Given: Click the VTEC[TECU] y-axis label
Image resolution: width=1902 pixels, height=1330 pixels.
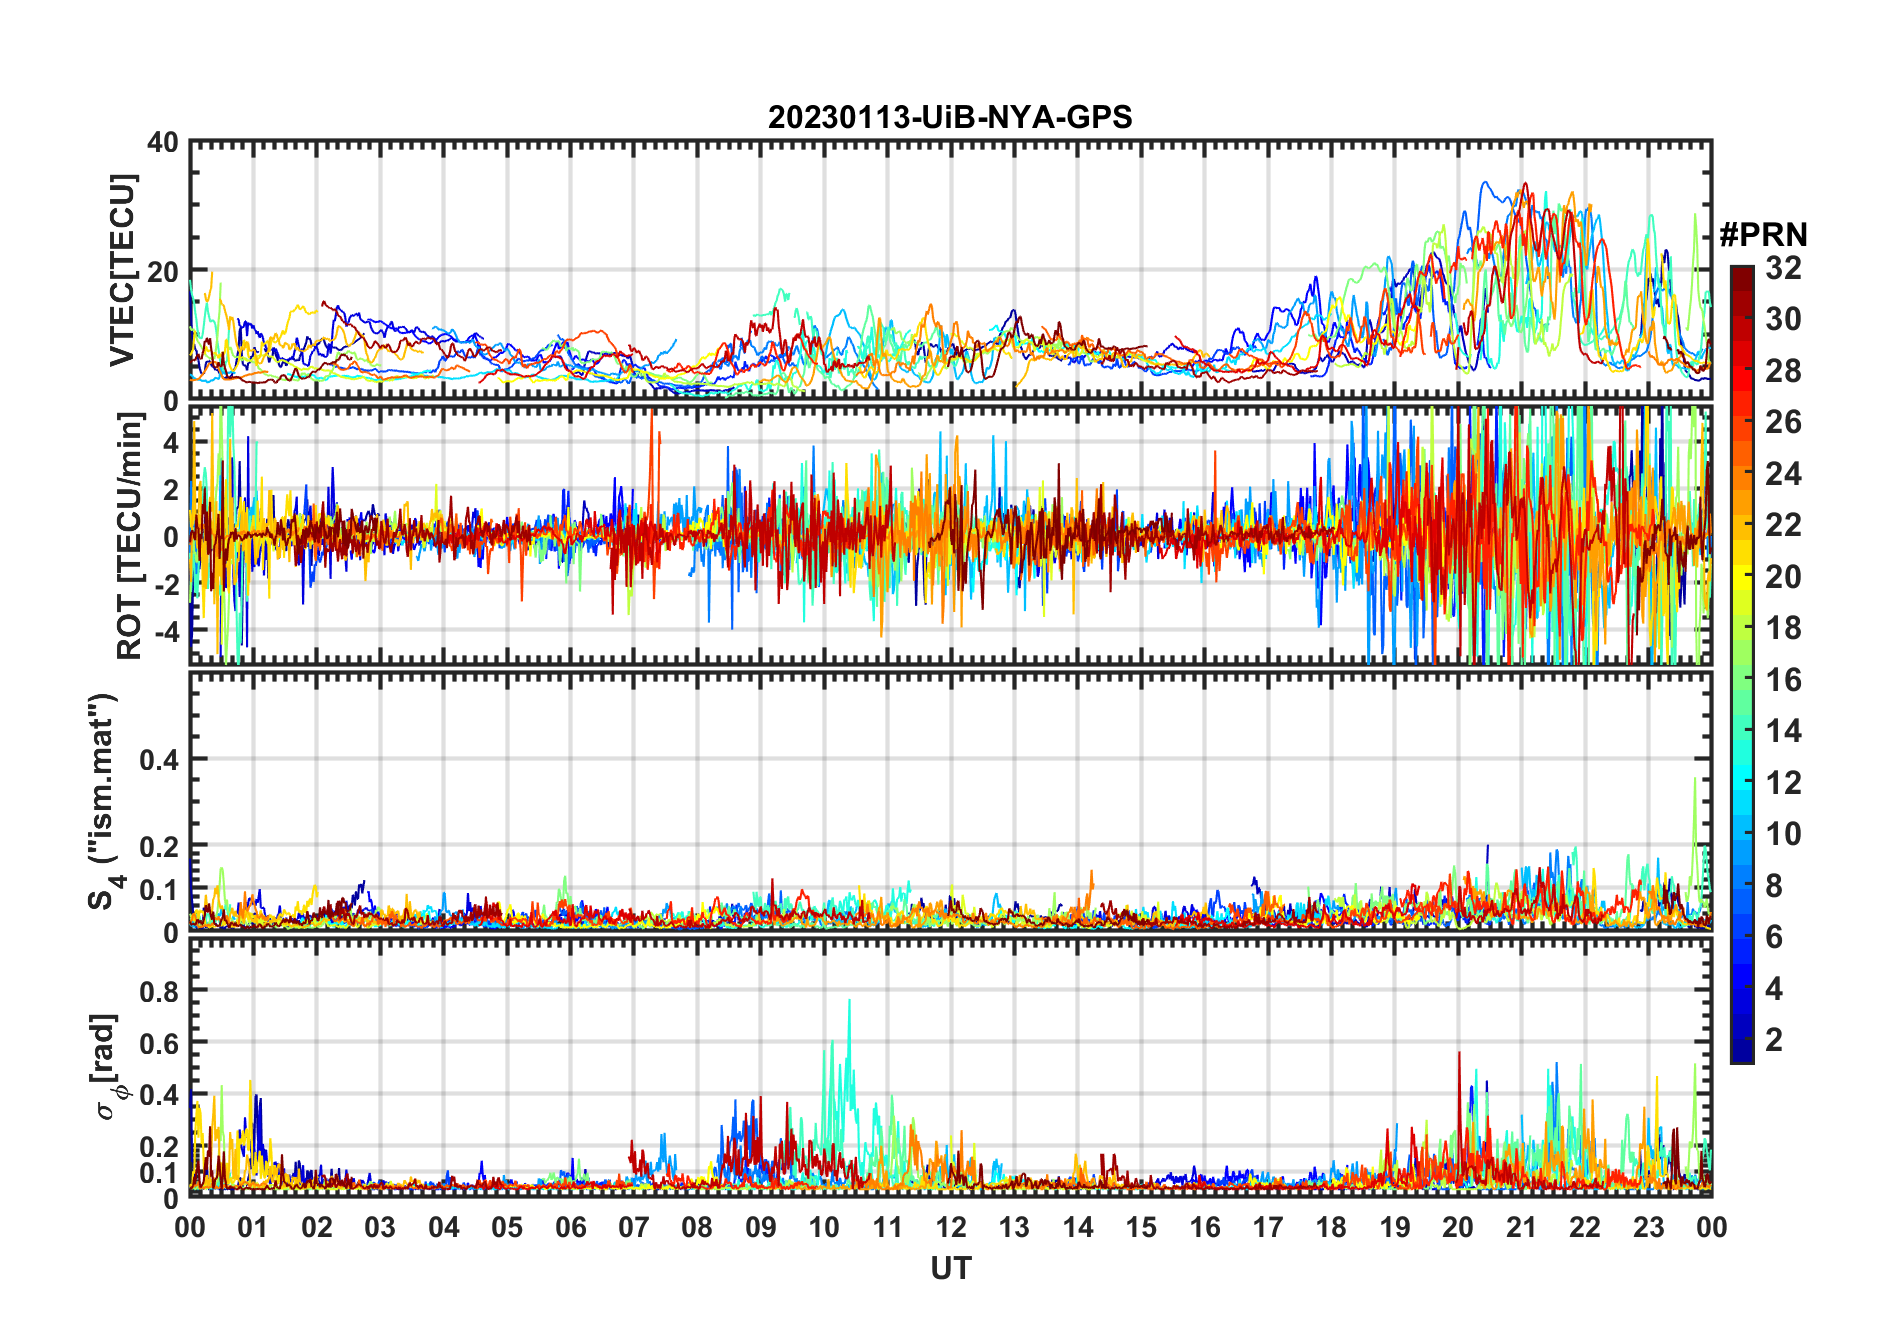Looking at the screenshot, I should 122,270.
